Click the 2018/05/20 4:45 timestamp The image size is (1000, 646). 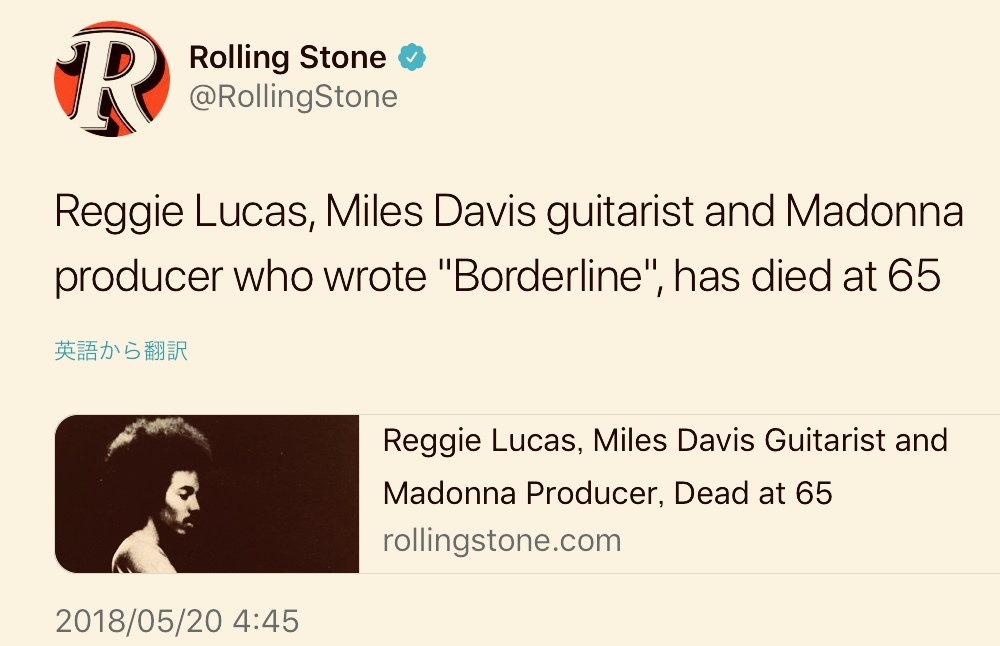177,621
